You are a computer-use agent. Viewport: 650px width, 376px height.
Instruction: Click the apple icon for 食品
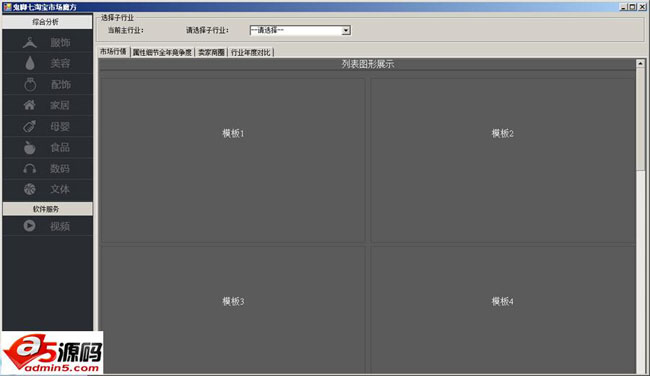[x=29, y=147]
